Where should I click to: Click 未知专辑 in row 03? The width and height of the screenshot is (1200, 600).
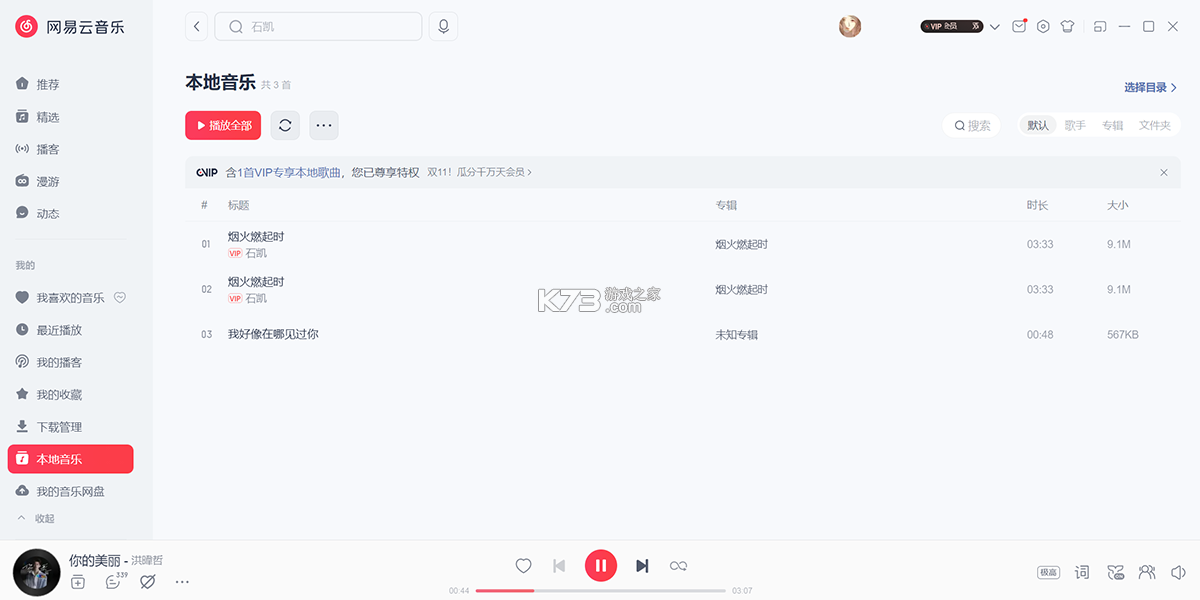coord(736,334)
